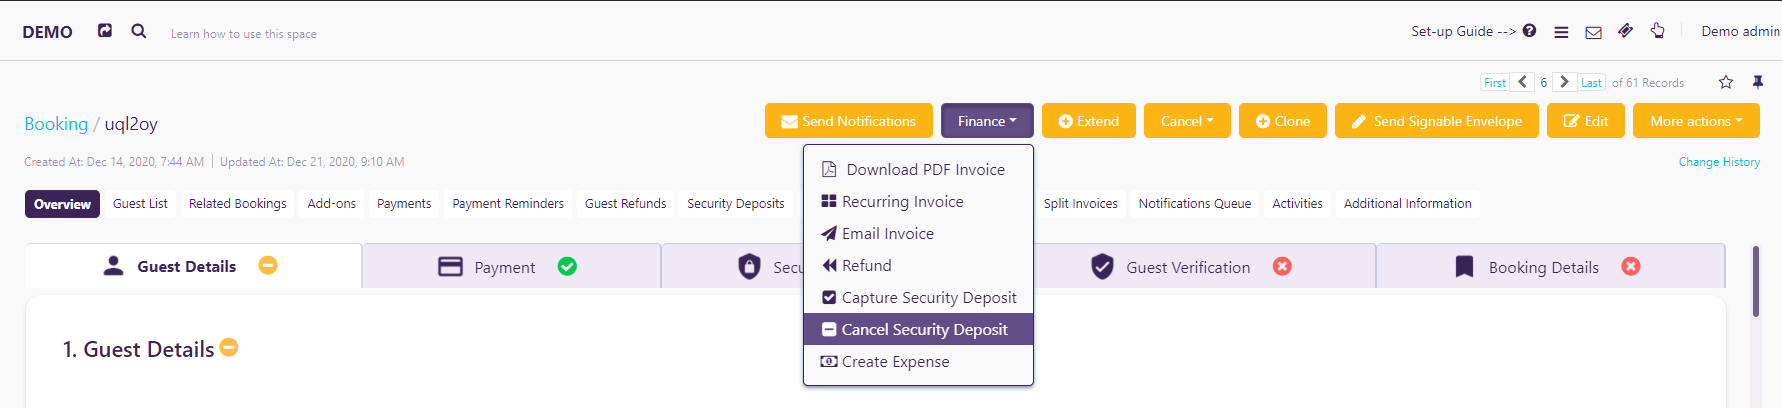The image size is (1782, 408).
Task: Select Capture Security Deposit option
Action: (918, 297)
